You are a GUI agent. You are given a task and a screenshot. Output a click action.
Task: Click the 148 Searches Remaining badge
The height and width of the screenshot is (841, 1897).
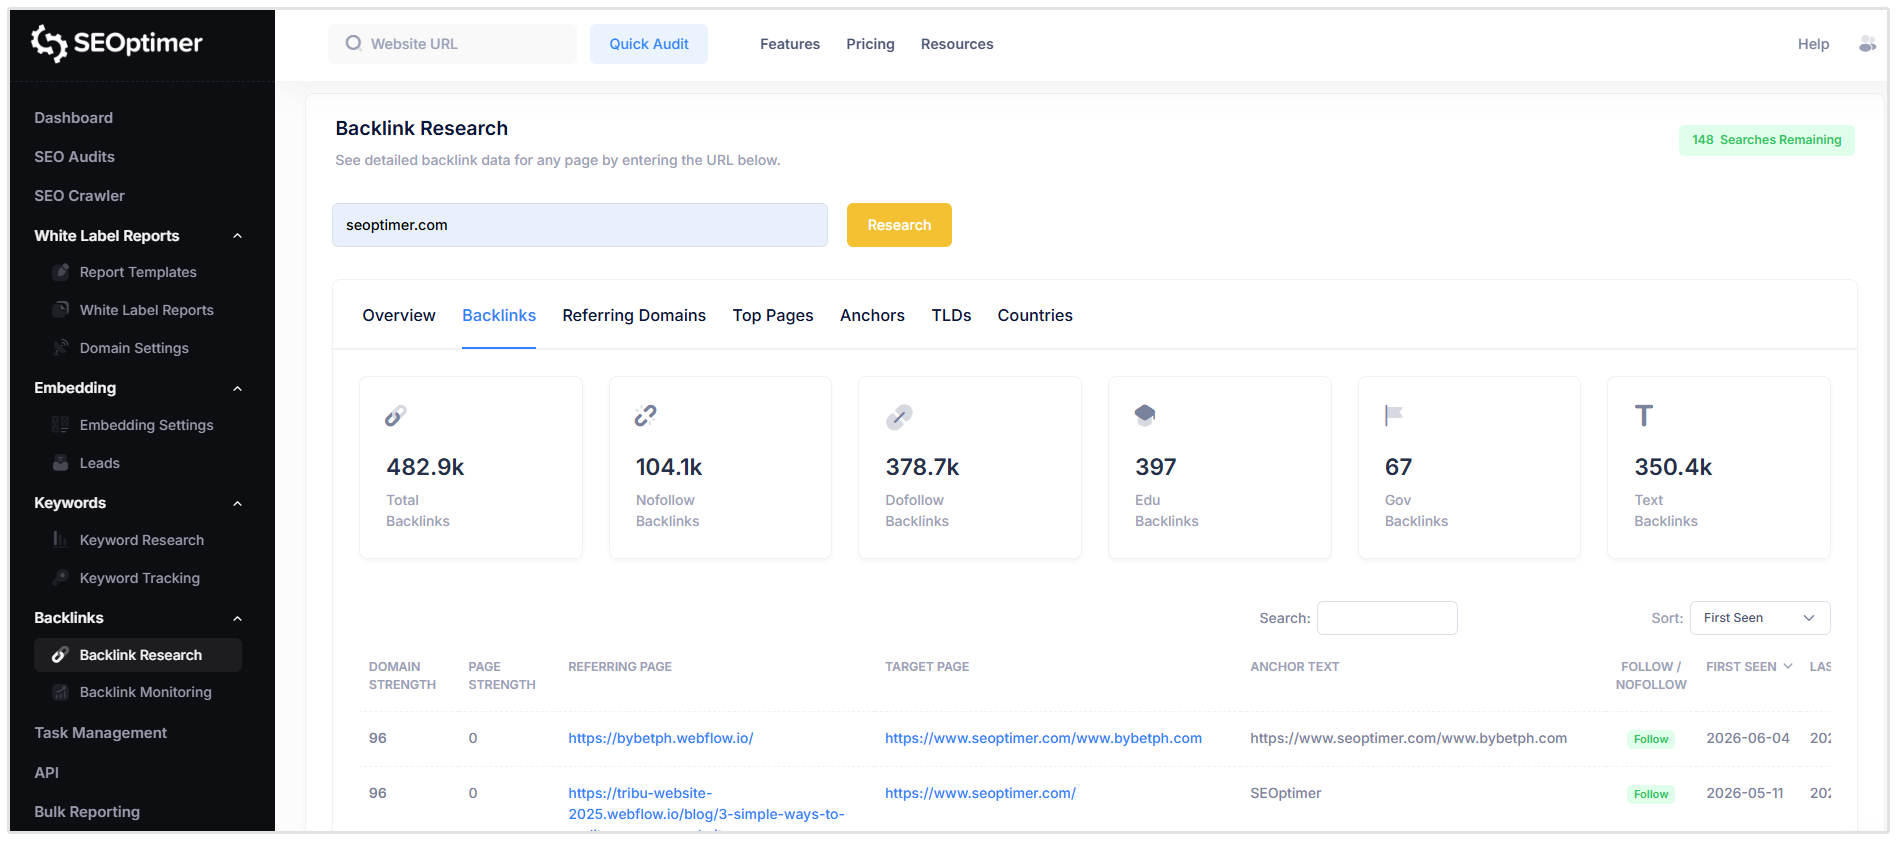coord(1766,140)
